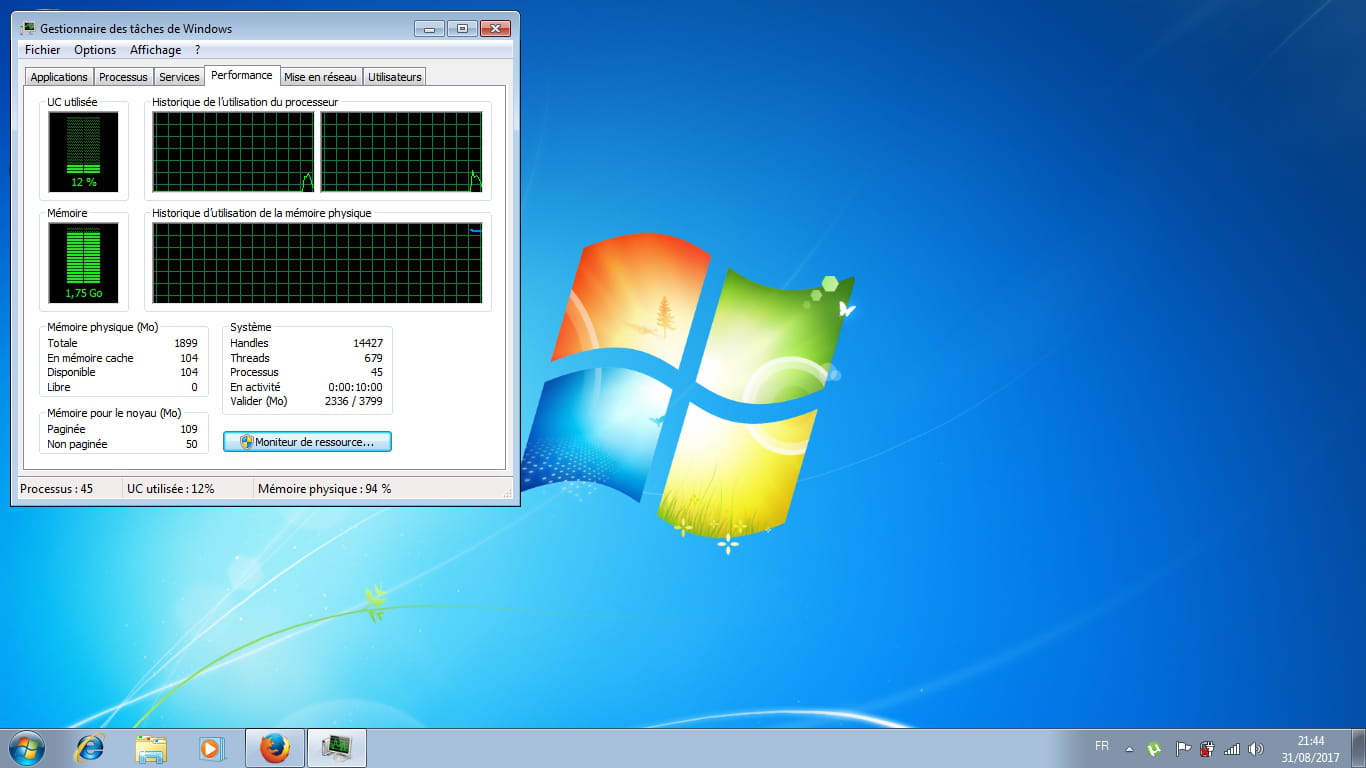
Task: Click the Valider value 2336 / 3799
Action: pyautogui.click(x=354, y=401)
